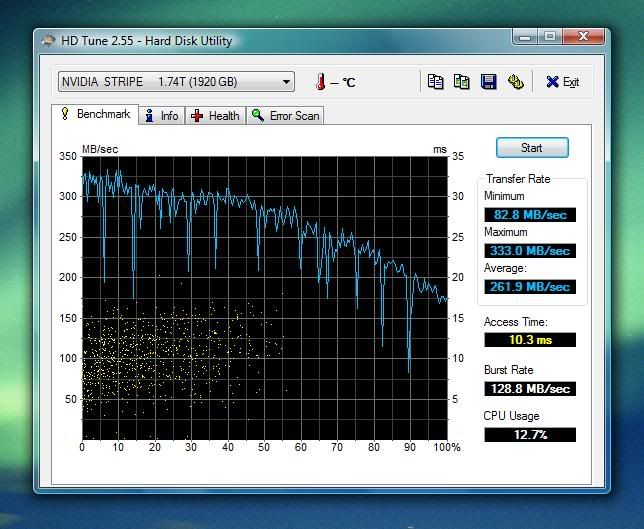Open the Error Scan tab
This screenshot has height=529, width=644.
(285, 116)
